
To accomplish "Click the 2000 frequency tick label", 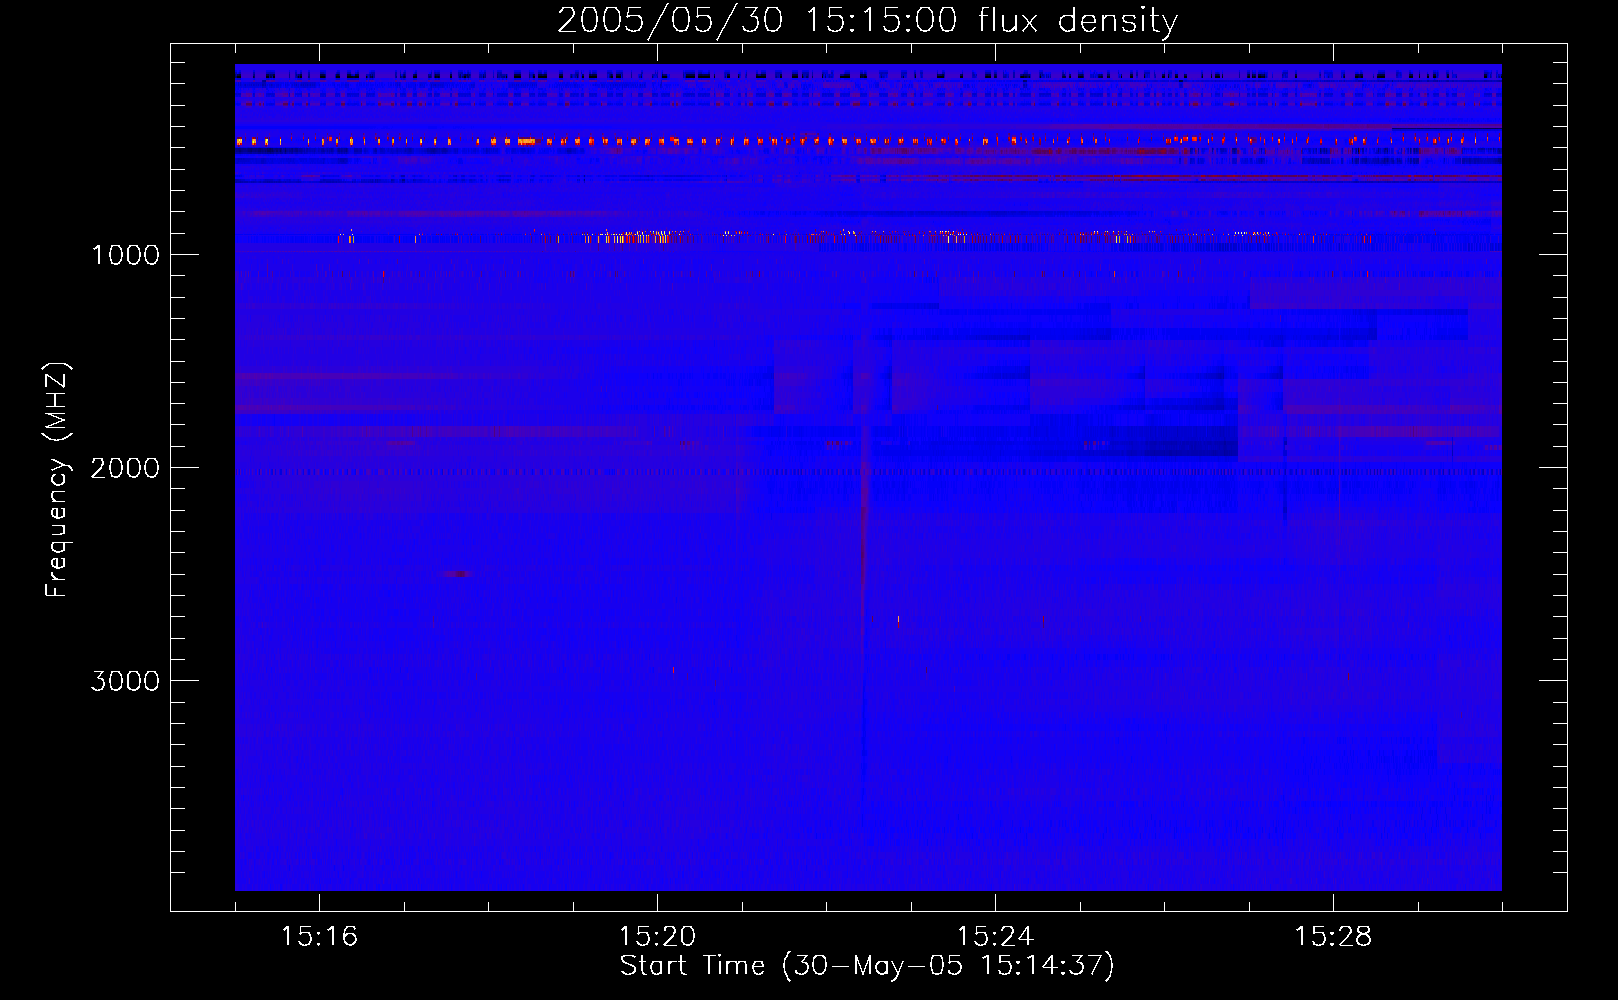I will coord(125,468).
